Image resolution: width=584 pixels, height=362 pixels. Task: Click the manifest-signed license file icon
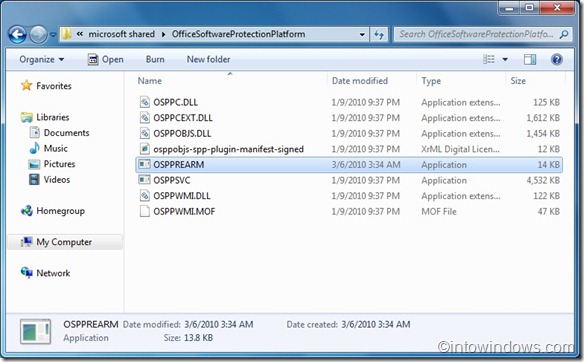coord(145,149)
